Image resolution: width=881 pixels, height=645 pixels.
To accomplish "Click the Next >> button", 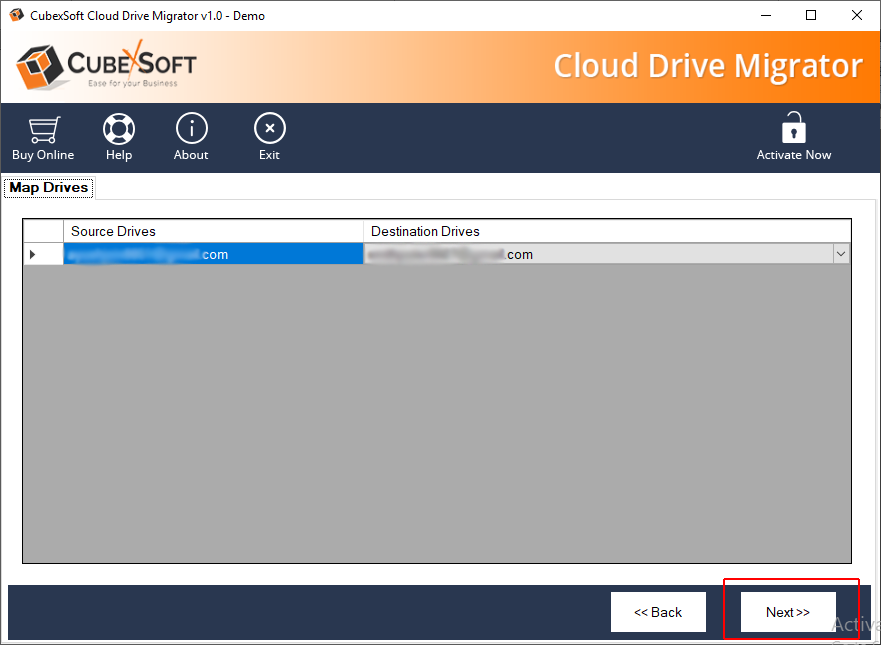I will click(x=788, y=612).
